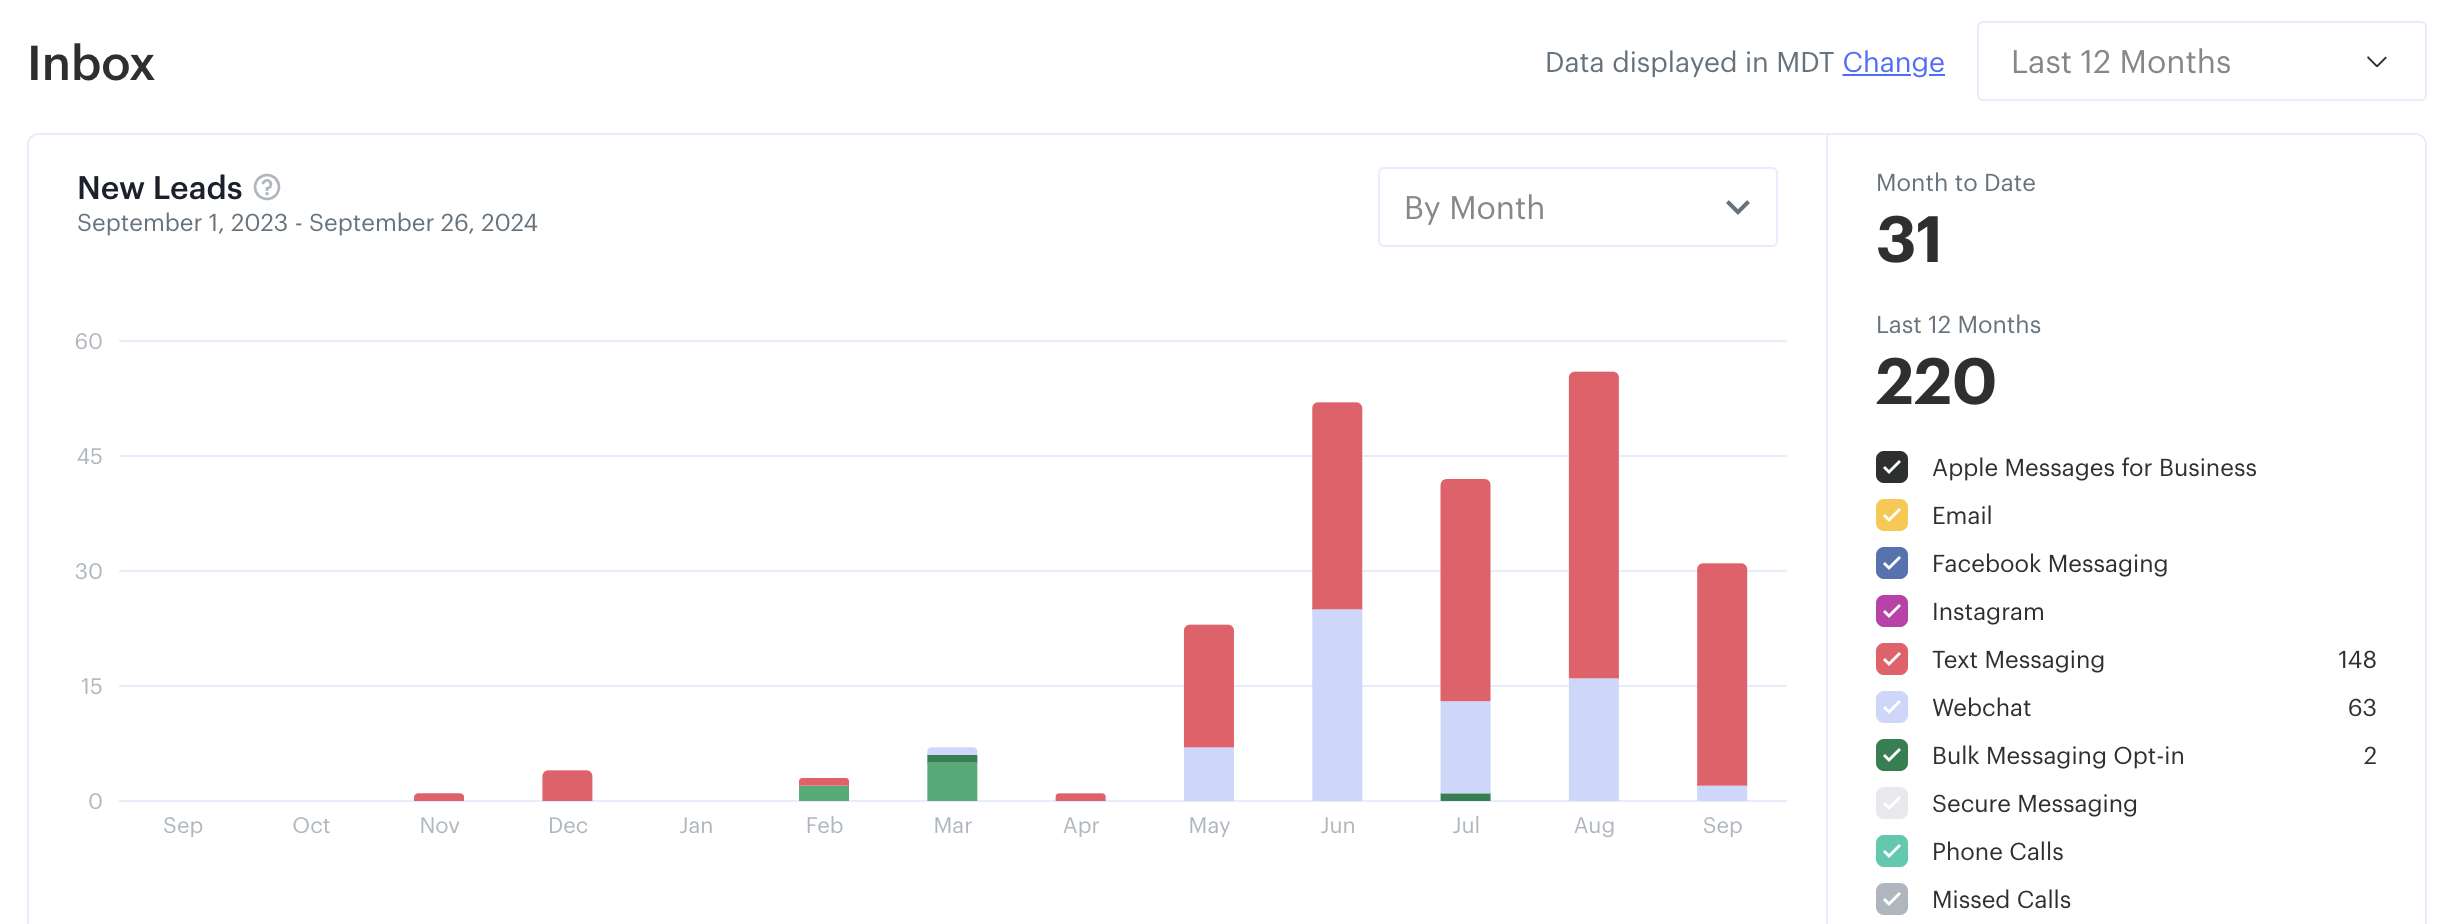The width and height of the screenshot is (2450, 924).
Task: Expand the By Month grouping dropdown
Action: (x=1576, y=207)
